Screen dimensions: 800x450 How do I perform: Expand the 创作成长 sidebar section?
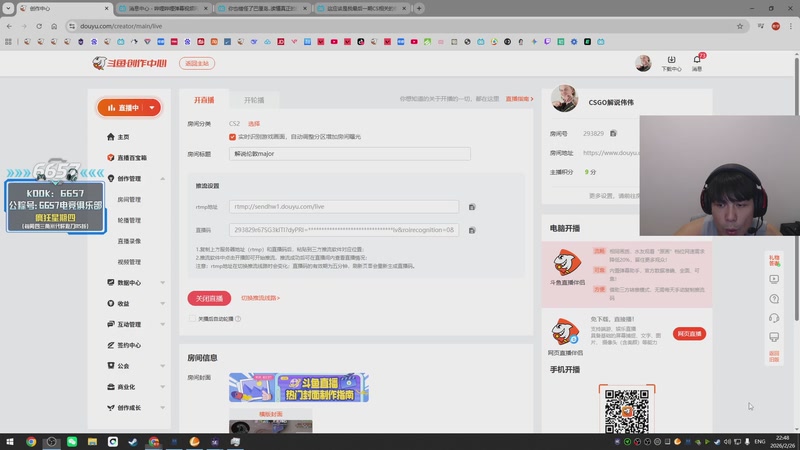tap(162, 408)
